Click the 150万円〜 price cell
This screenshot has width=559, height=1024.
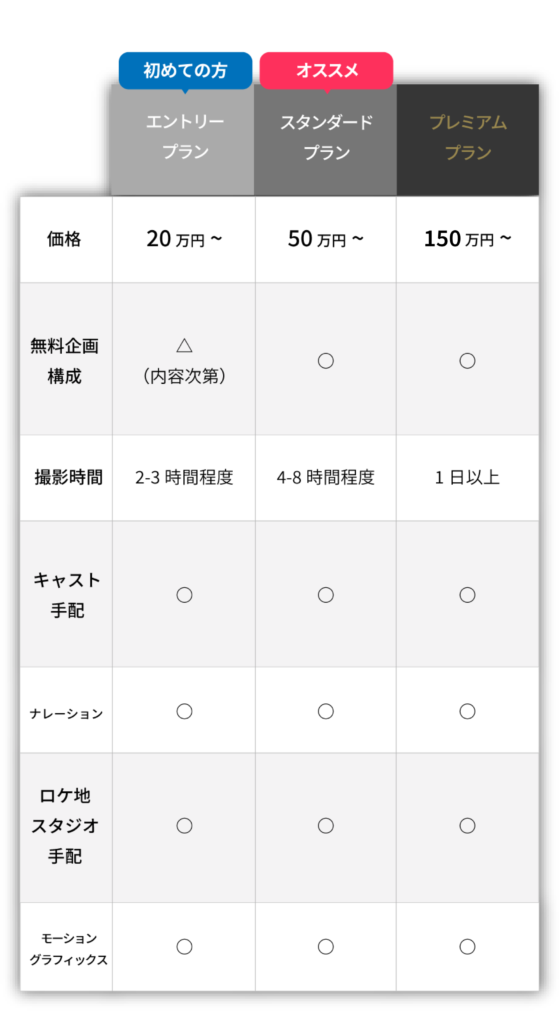468,240
